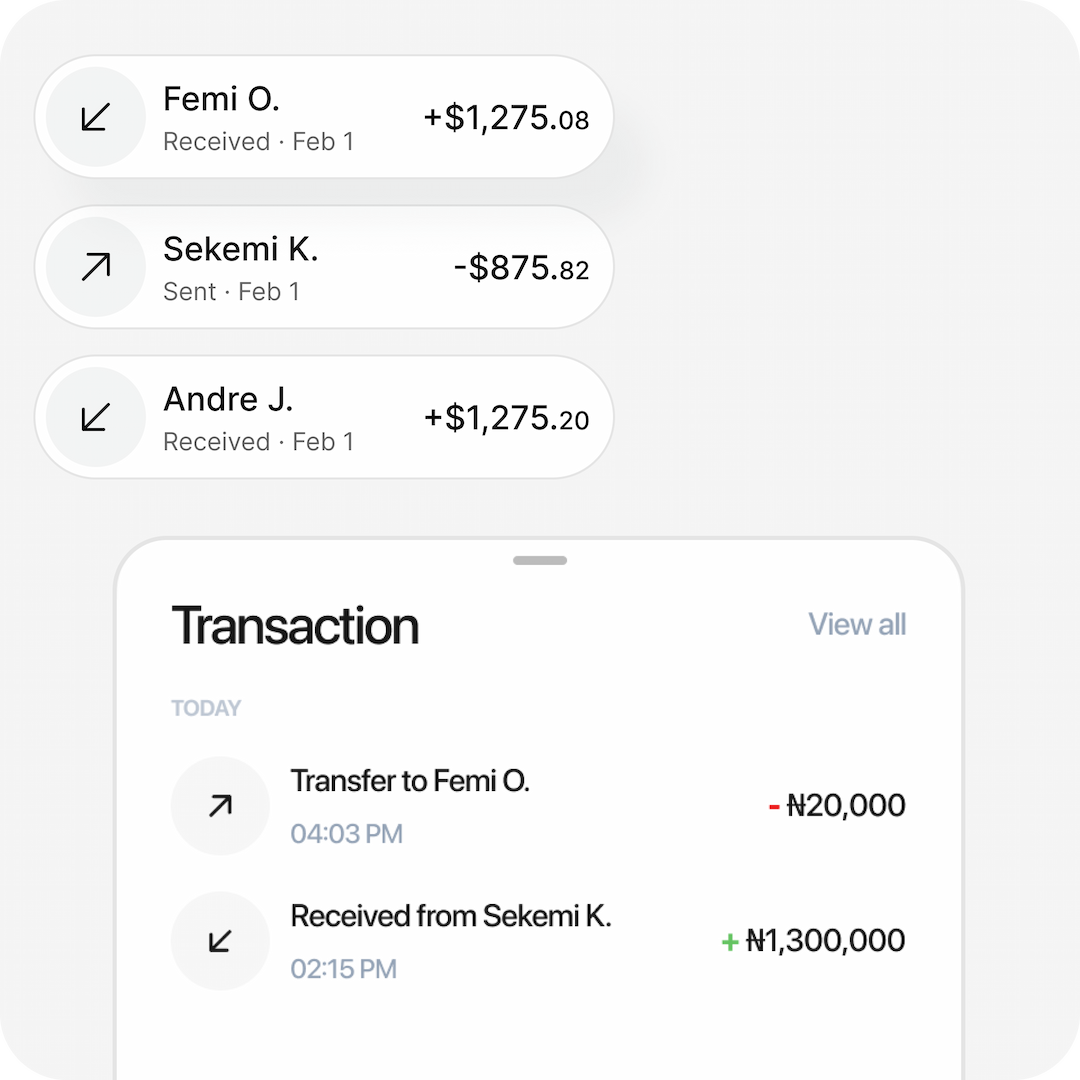The image size is (1080, 1080).
Task: Click the -₦20,000 amount
Action: [x=837, y=805]
